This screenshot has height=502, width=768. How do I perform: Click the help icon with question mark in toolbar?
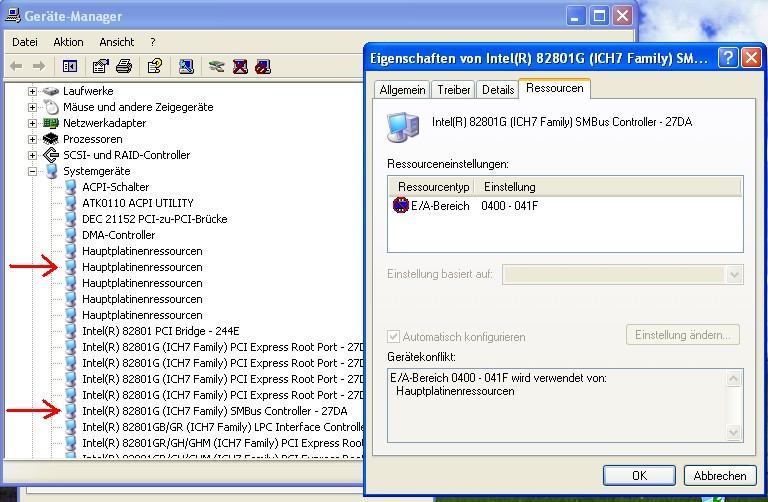(155, 66)
